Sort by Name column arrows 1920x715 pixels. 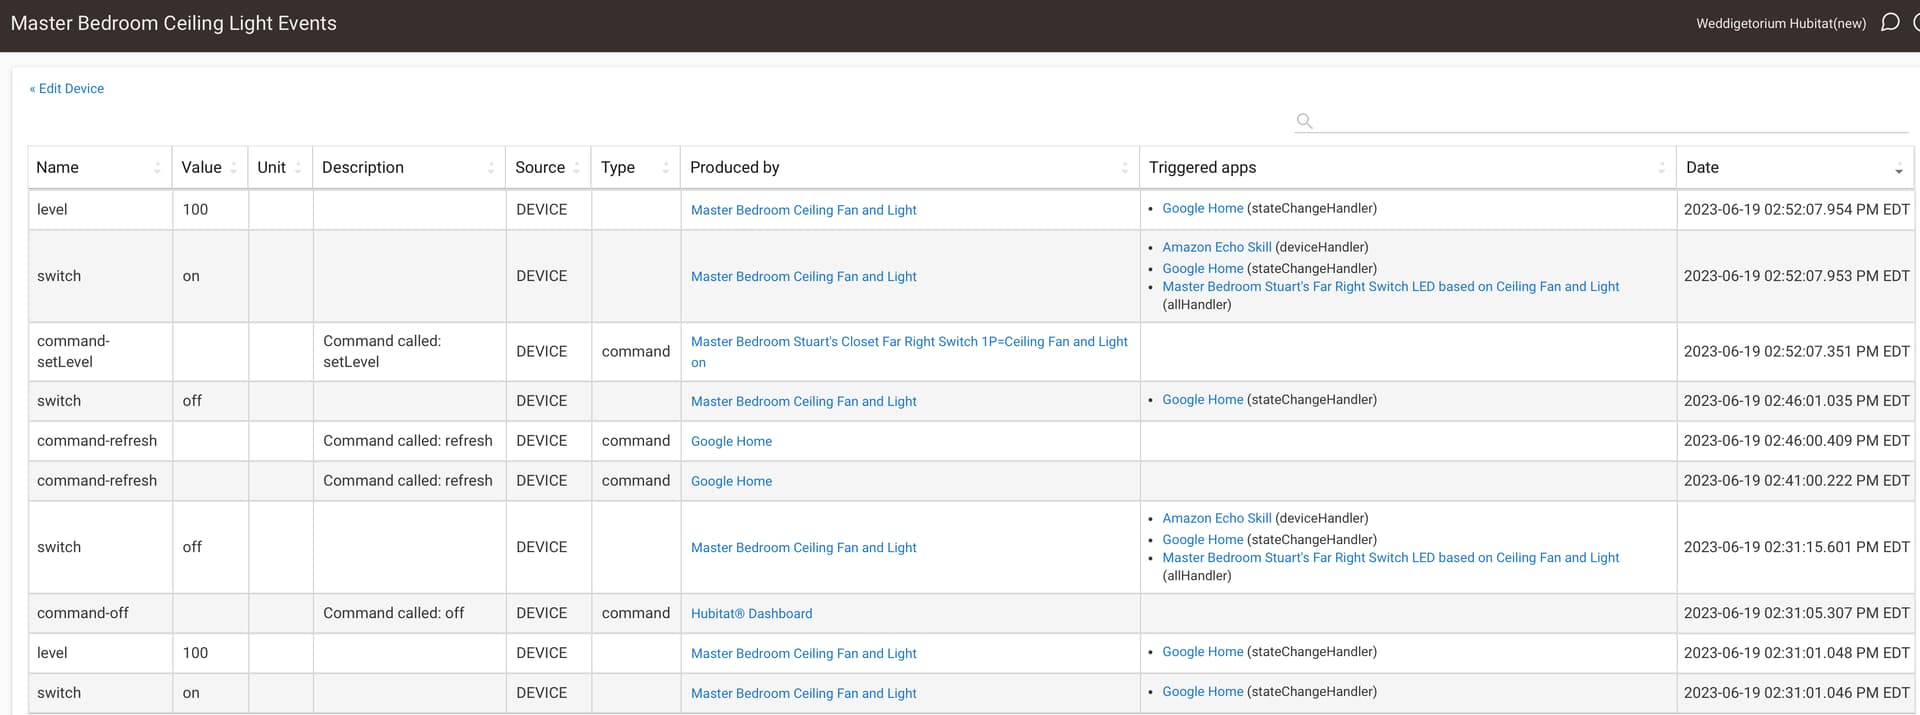pyautogui.click(x=157, y=168)
